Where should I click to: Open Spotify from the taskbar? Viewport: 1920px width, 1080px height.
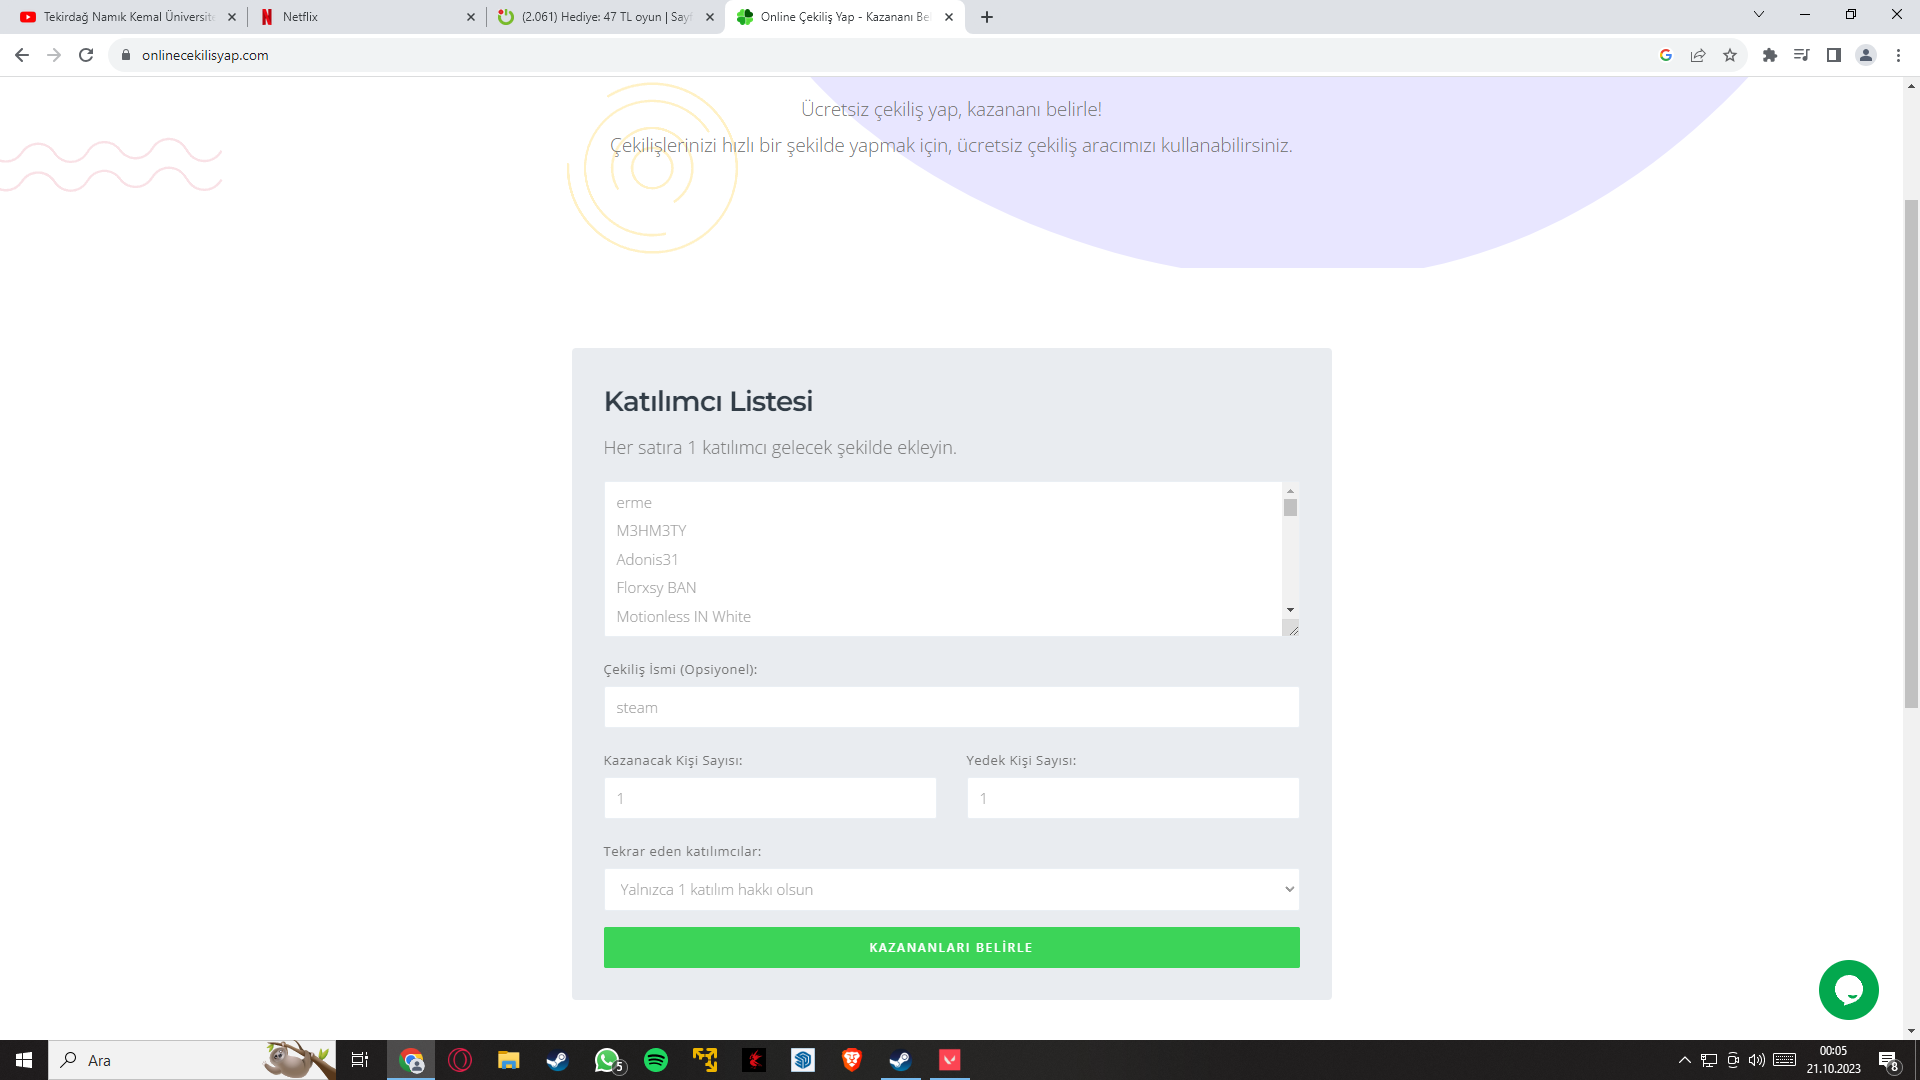click(x=656, y=1060)
